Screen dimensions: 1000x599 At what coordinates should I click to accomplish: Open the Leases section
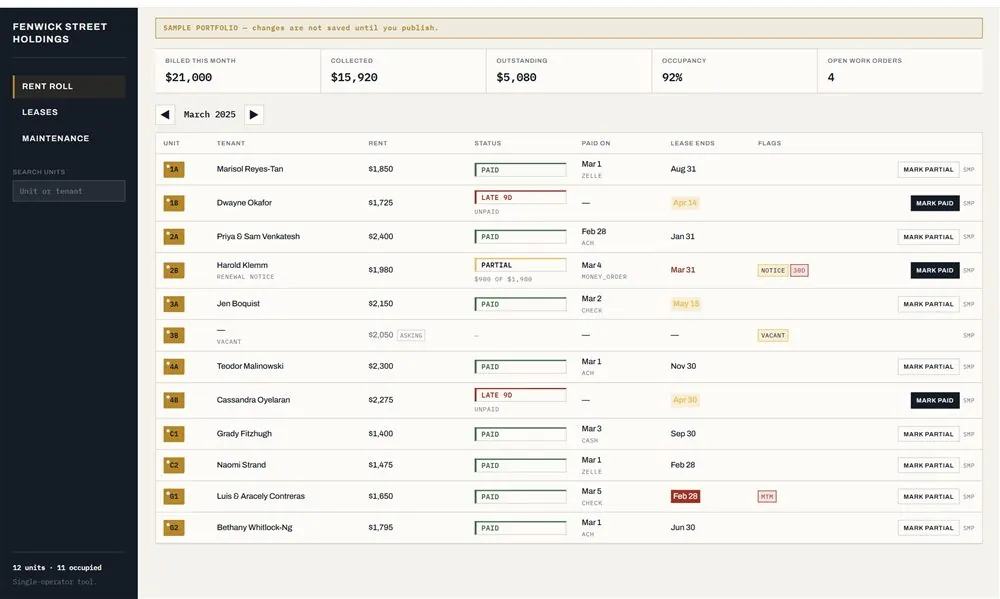click(69, 112)
